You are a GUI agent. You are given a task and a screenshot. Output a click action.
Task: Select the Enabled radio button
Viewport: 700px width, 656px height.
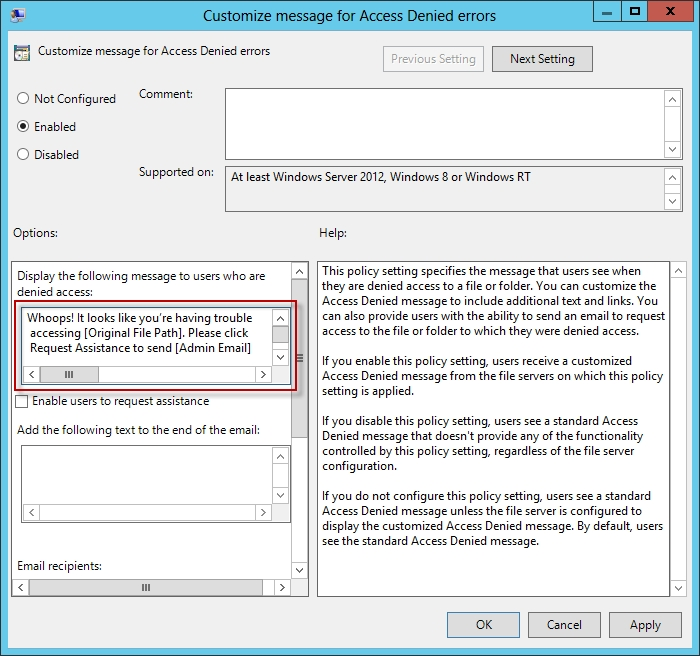(x=23, y=127)
